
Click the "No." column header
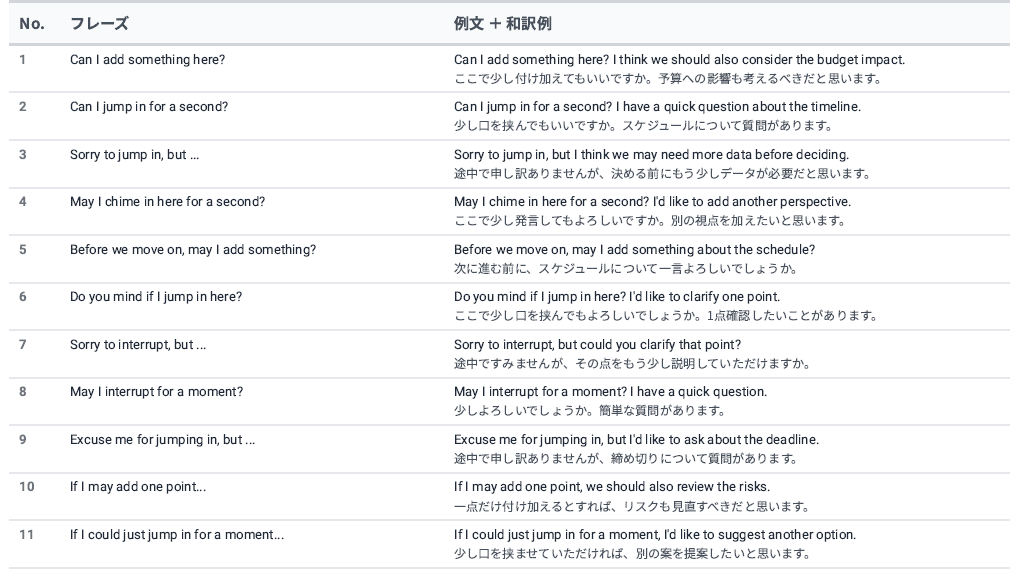coord(32,24)
